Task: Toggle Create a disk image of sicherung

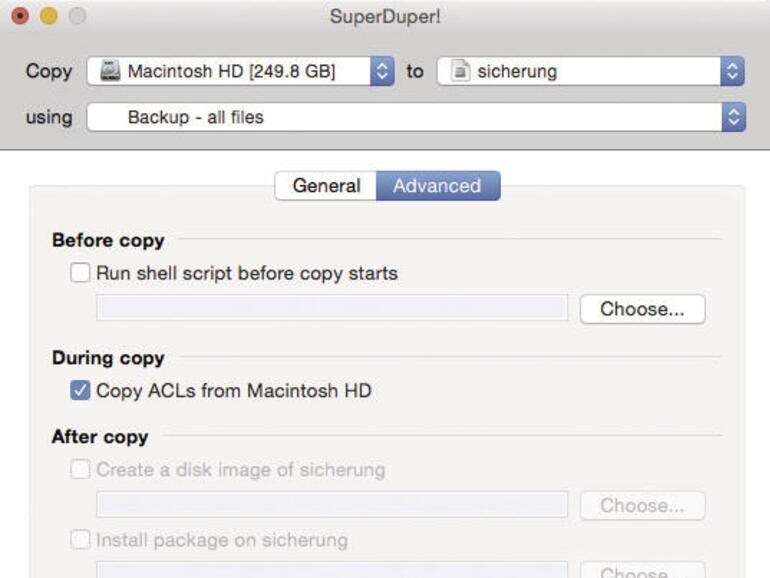Action: [81, 470]
